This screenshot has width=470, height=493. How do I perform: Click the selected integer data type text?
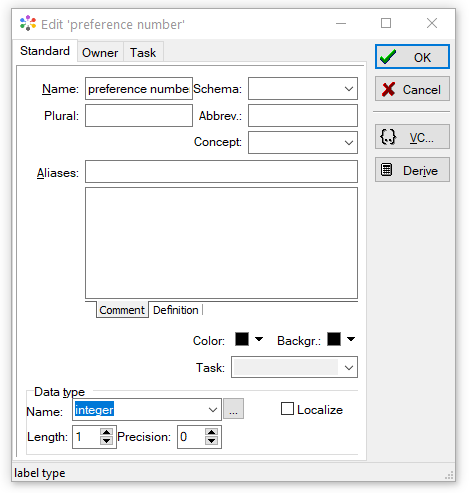94,409
